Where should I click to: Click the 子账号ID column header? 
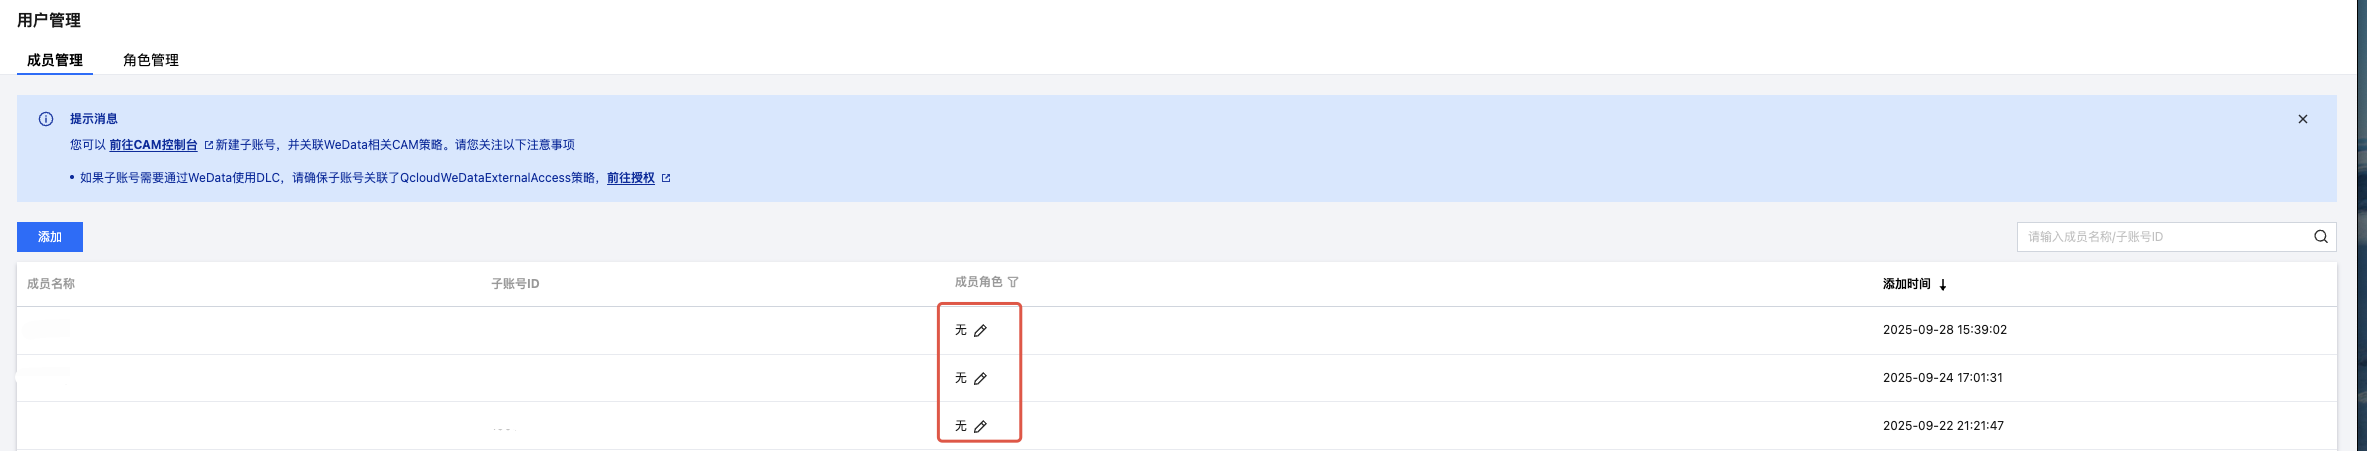coord(515,284)
